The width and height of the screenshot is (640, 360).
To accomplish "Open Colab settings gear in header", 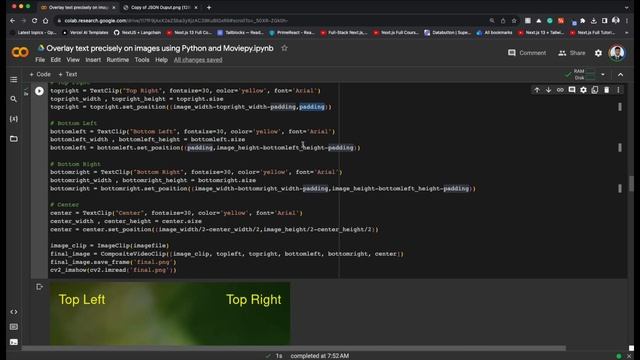I will [598, 53].
